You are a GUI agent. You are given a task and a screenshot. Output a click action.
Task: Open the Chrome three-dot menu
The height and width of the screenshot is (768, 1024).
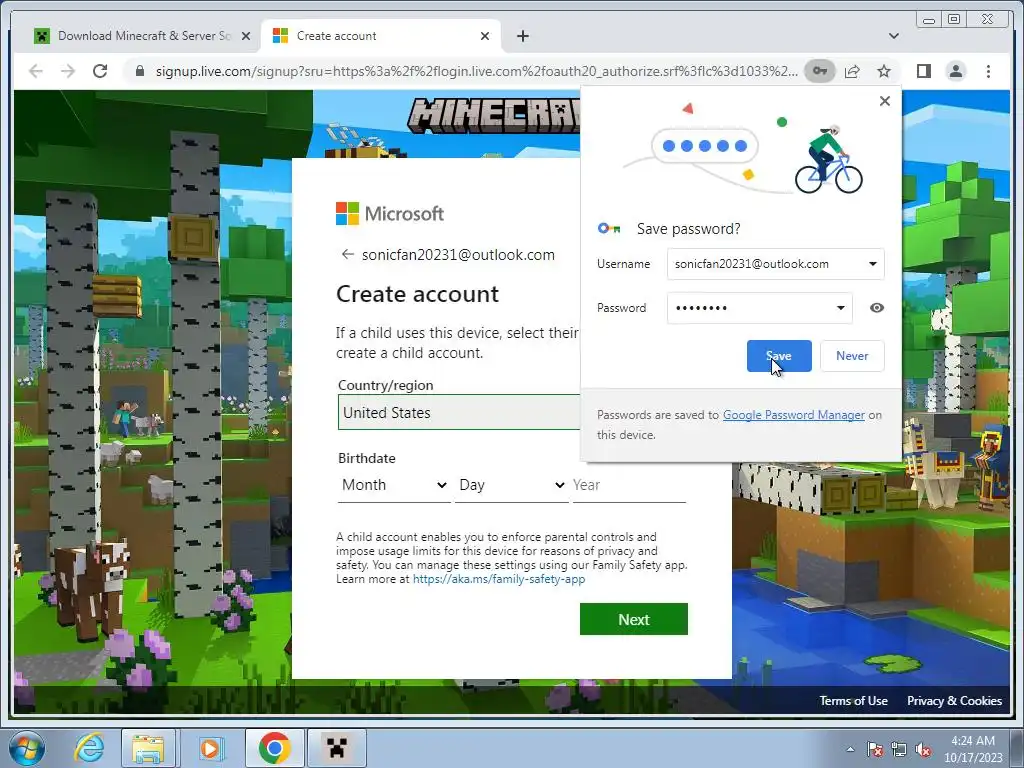click(x=988, y=71)
